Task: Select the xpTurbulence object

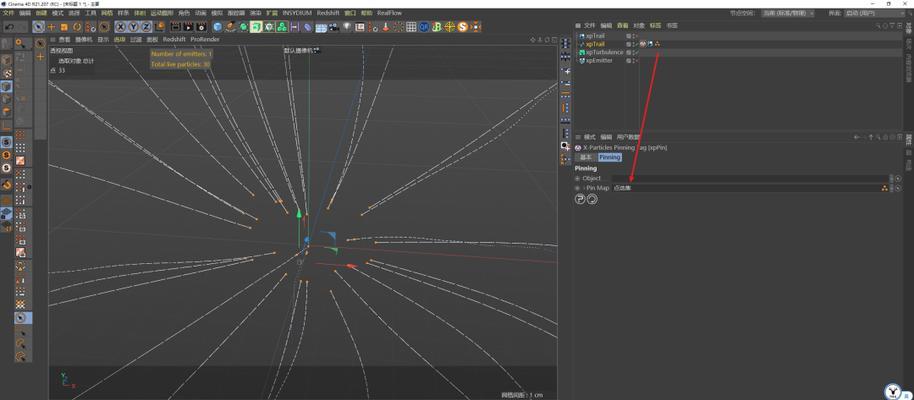Action: 604,52
